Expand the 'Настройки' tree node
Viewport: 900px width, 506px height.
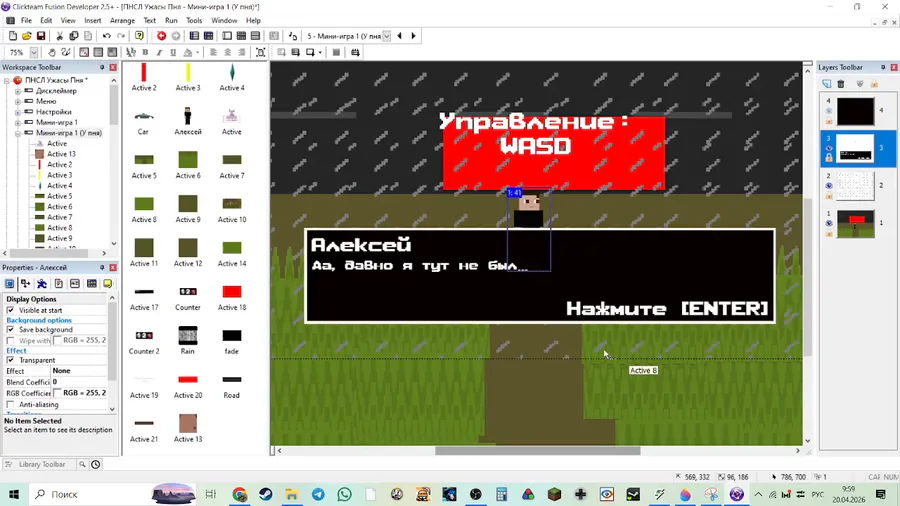(x=18, y=112)
